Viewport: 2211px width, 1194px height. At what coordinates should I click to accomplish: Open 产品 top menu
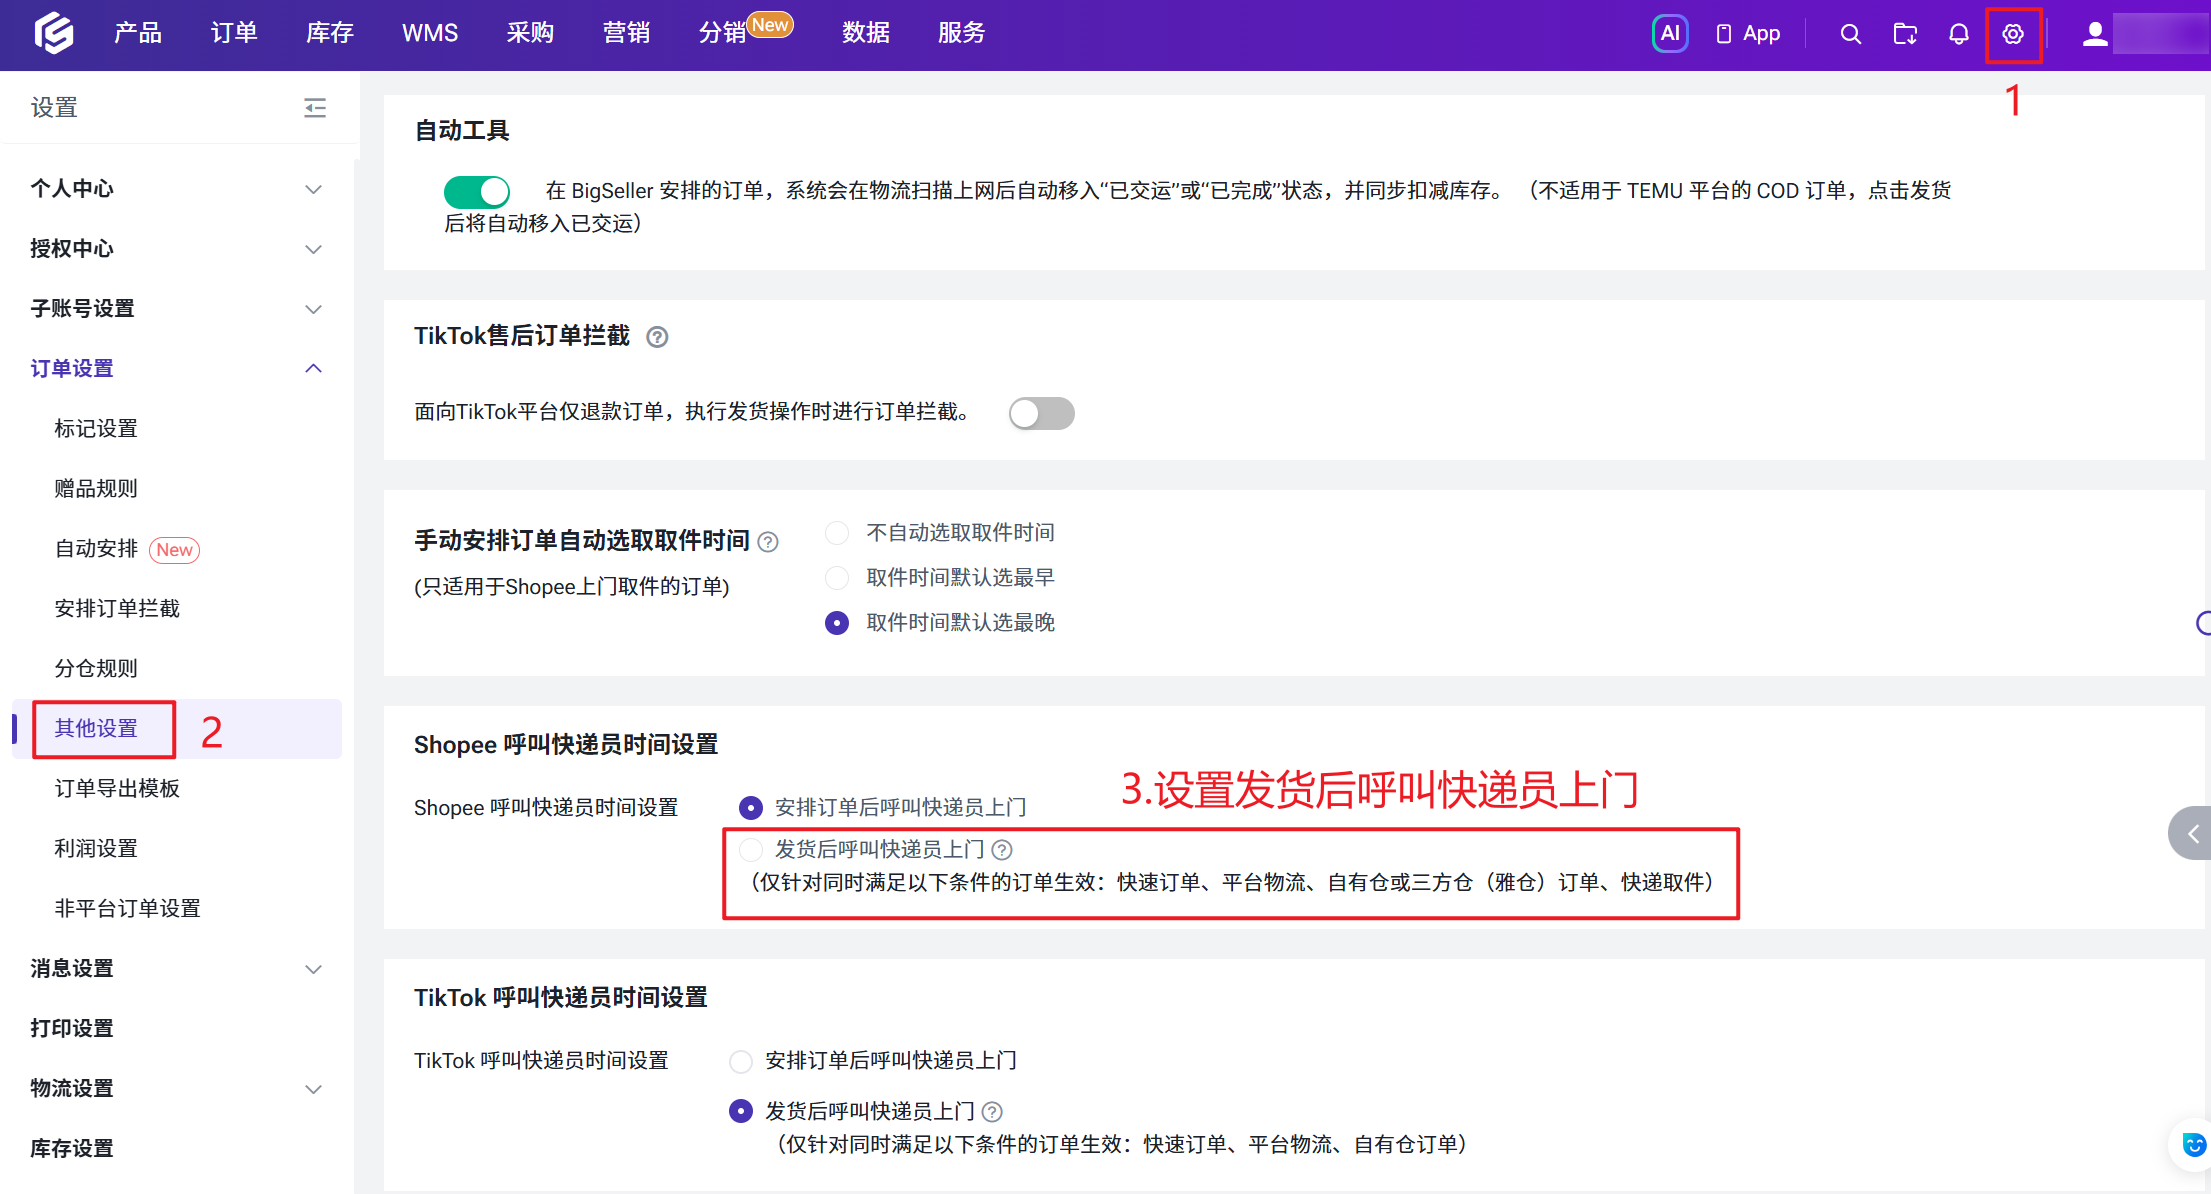pyautogui.click(x=138, y=33)
